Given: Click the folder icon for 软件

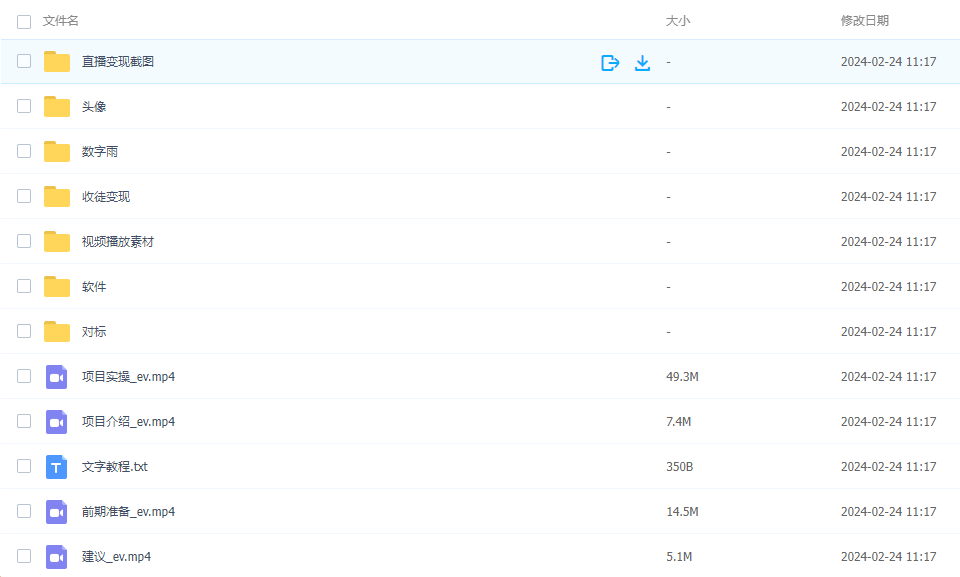Looking at the screenshot, I should (57, 287).
